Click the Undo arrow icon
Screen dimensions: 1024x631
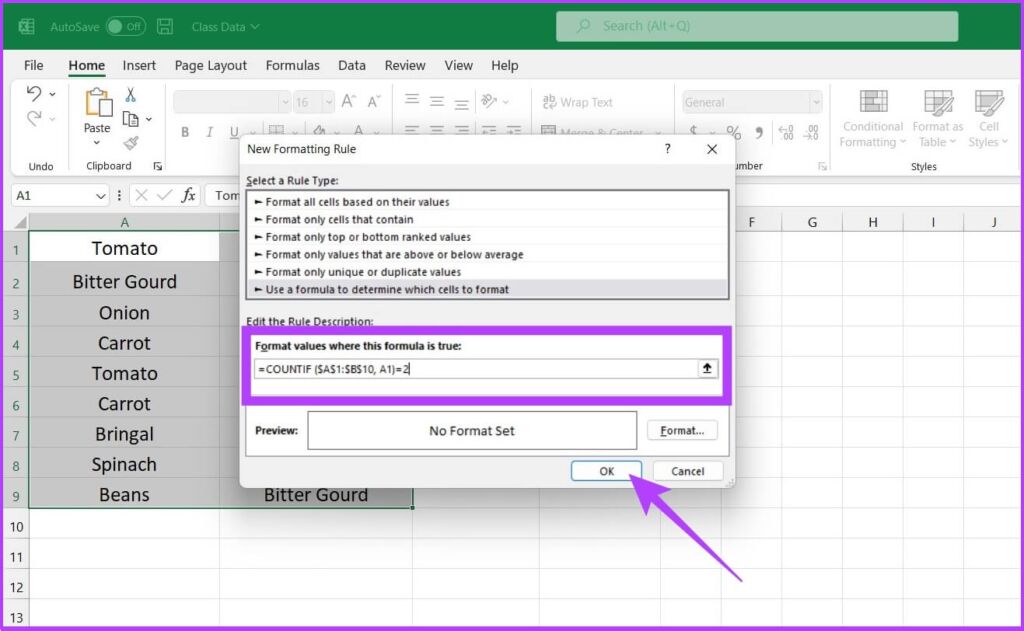(x=33, y=93)
